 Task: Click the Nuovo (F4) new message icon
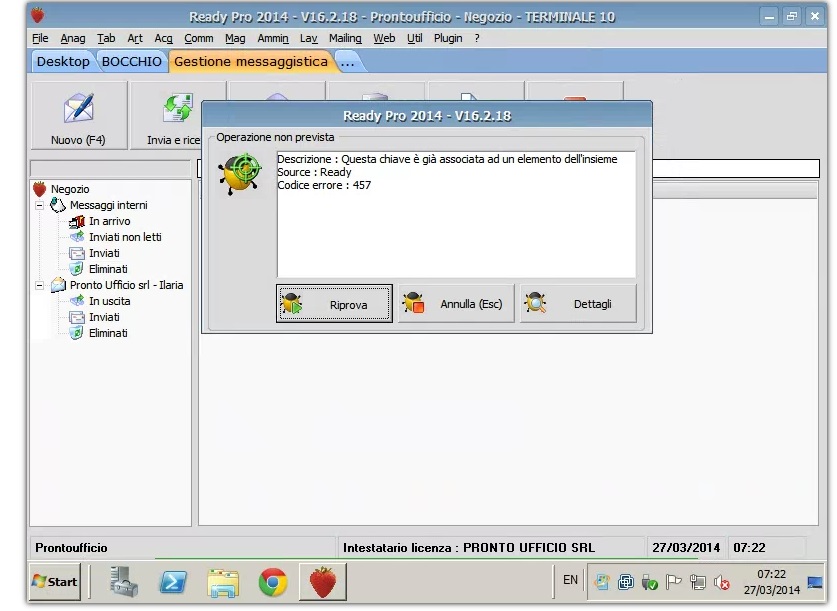(x=78, y=108)
